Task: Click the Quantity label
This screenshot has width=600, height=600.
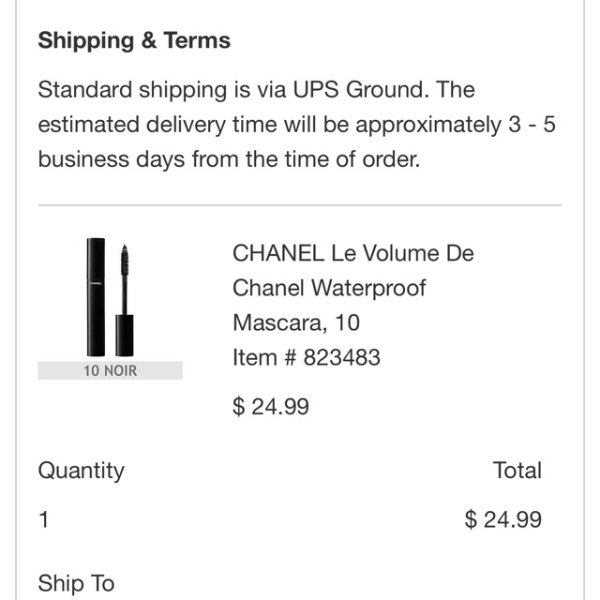Action: [x=81, y=471]
